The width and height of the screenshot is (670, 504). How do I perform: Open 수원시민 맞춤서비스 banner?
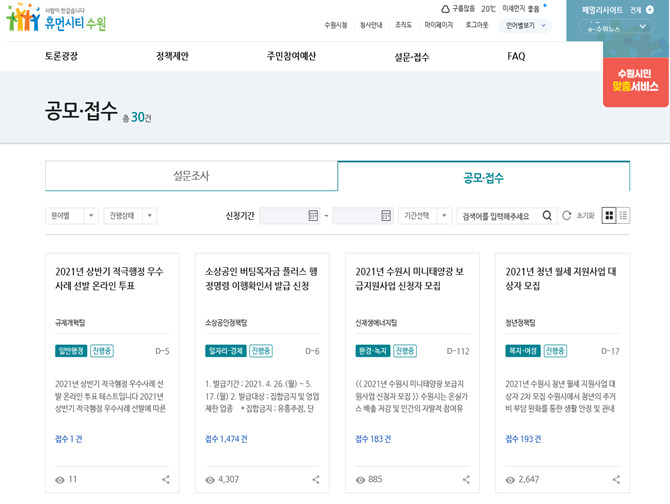click(x=635, y=81)
